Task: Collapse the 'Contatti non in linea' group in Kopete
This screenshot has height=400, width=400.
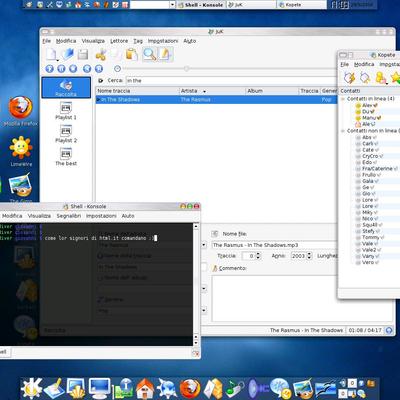Action: pyautogui.click(x=343, y=131)
